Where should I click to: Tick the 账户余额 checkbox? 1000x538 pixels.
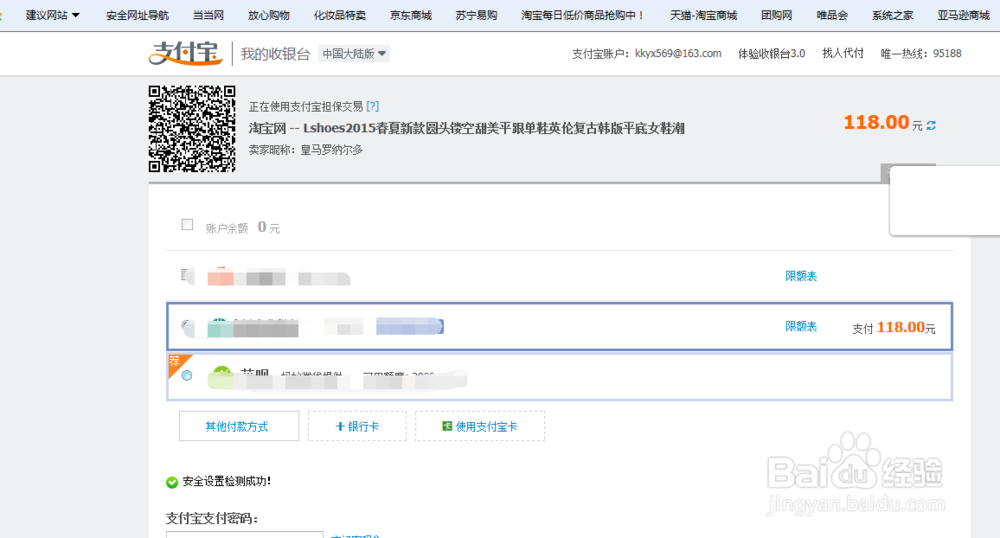[187, 224]
